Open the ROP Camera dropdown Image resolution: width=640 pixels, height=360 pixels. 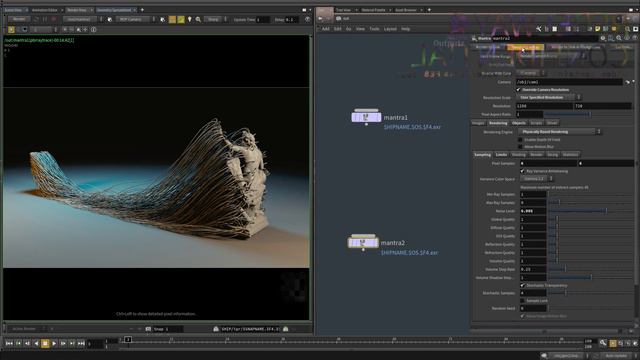(135, 19)
